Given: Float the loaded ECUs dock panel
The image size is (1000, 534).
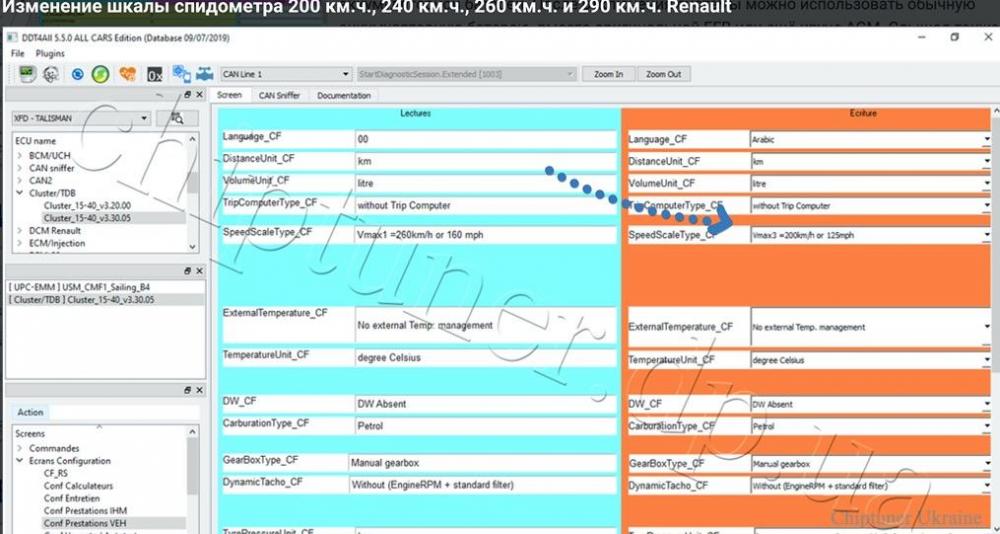Looking at the screenshot, I should coord(188,271).
